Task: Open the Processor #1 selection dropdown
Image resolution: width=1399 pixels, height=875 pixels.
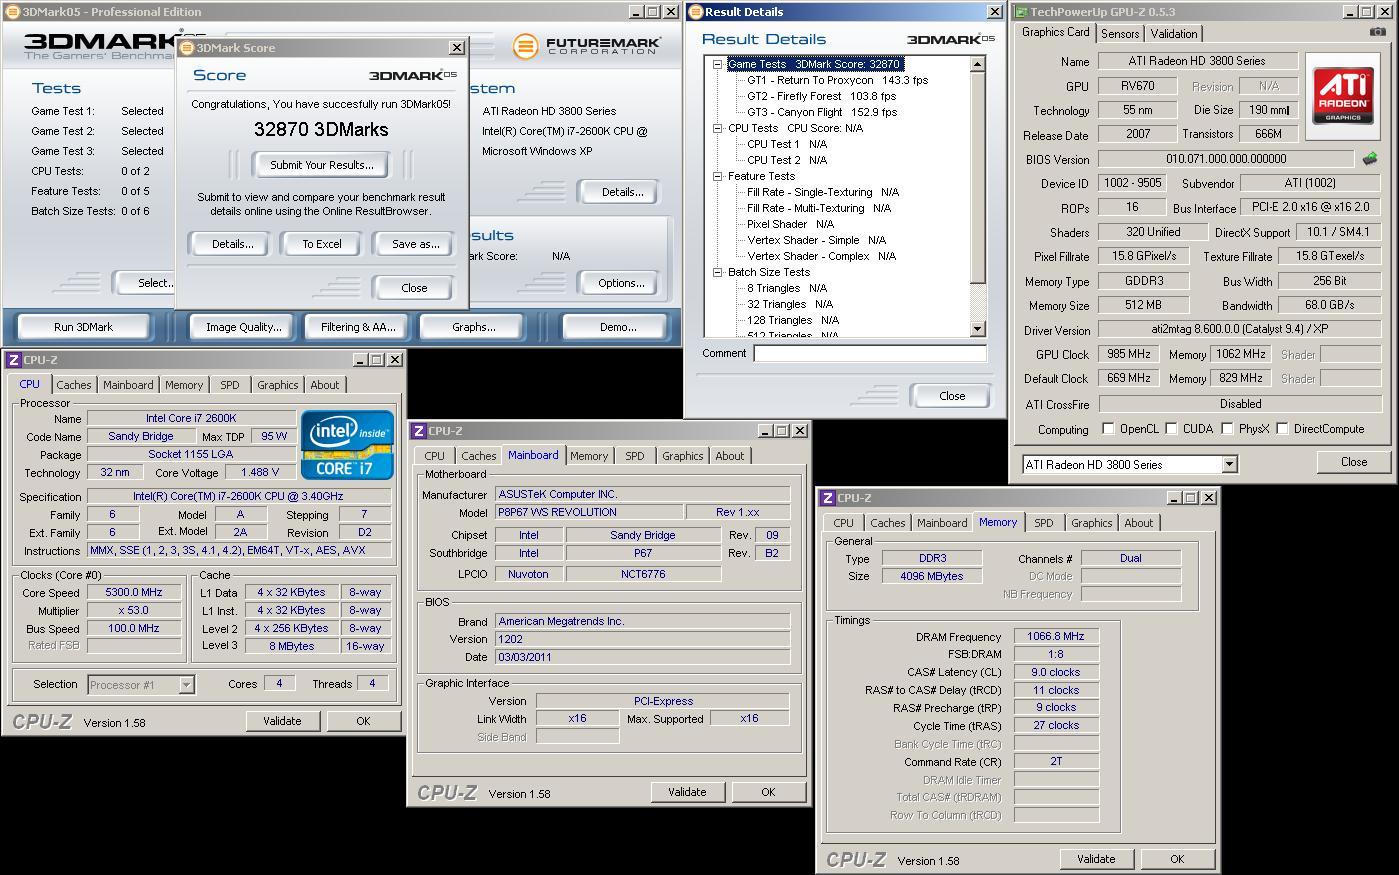Action: point(186,685)
